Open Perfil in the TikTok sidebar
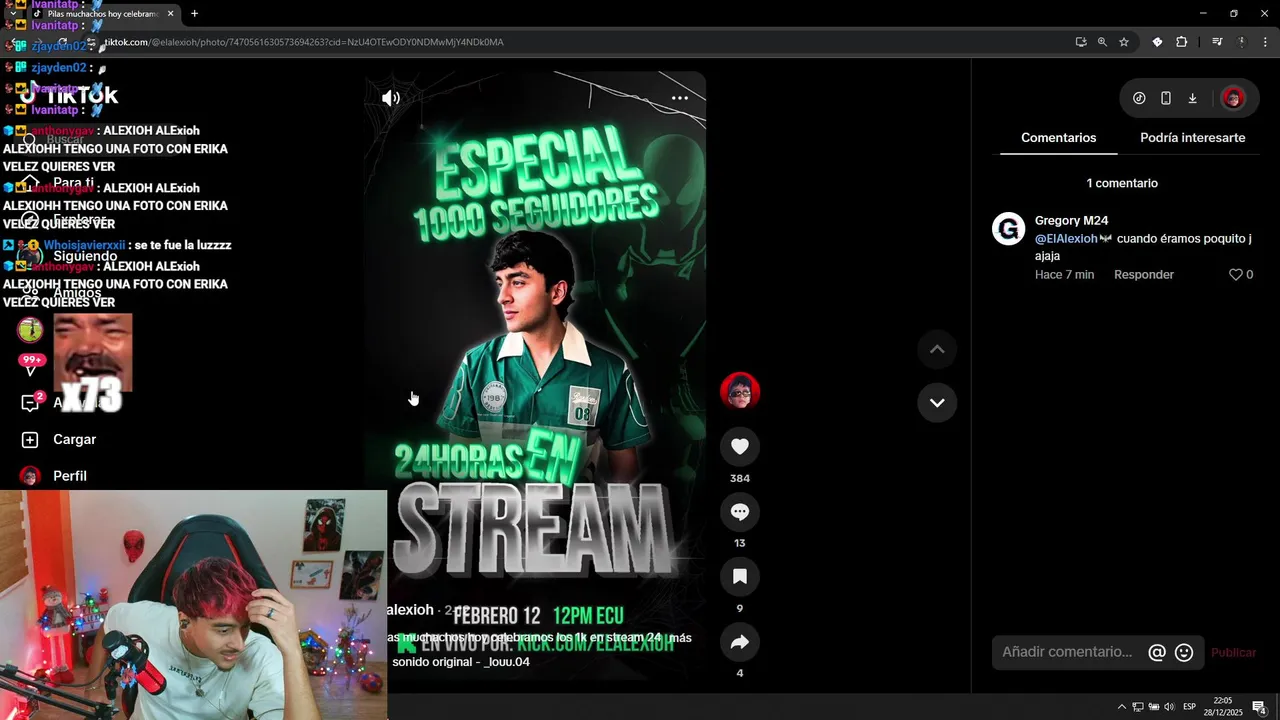The width and height of the screenshot is (1280, 720). (55, 476)
